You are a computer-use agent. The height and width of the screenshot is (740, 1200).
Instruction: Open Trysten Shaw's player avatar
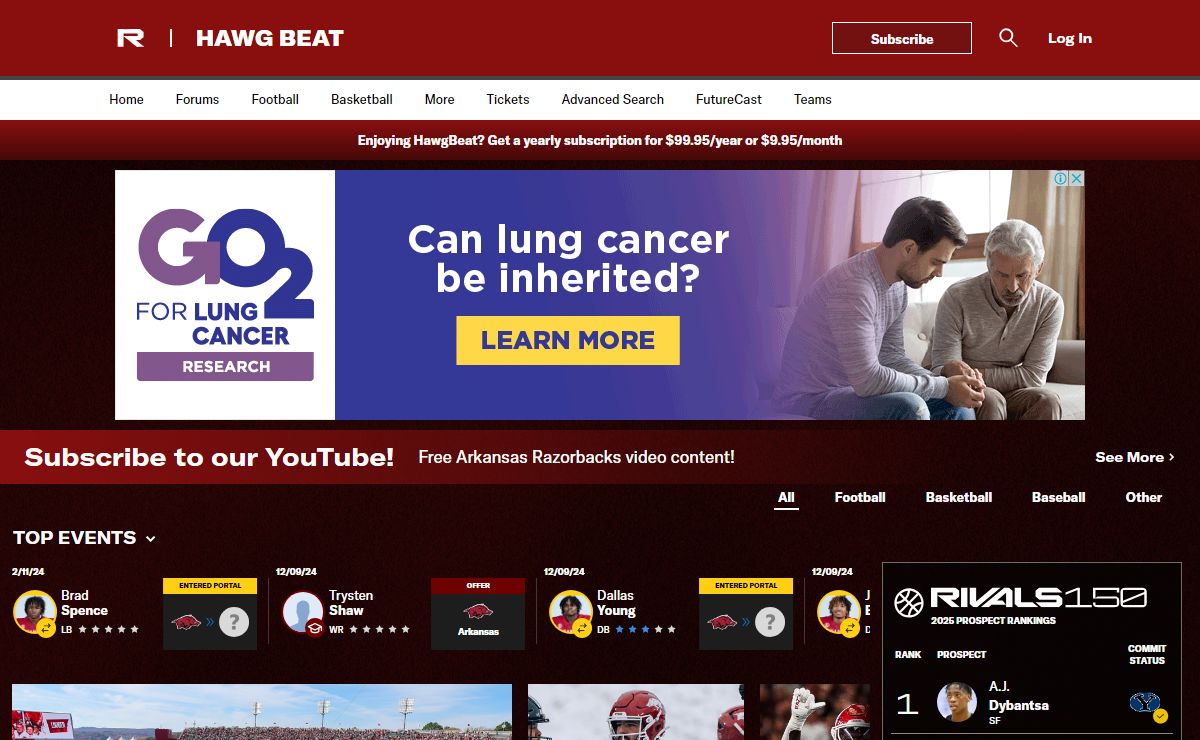click(302, 611)
